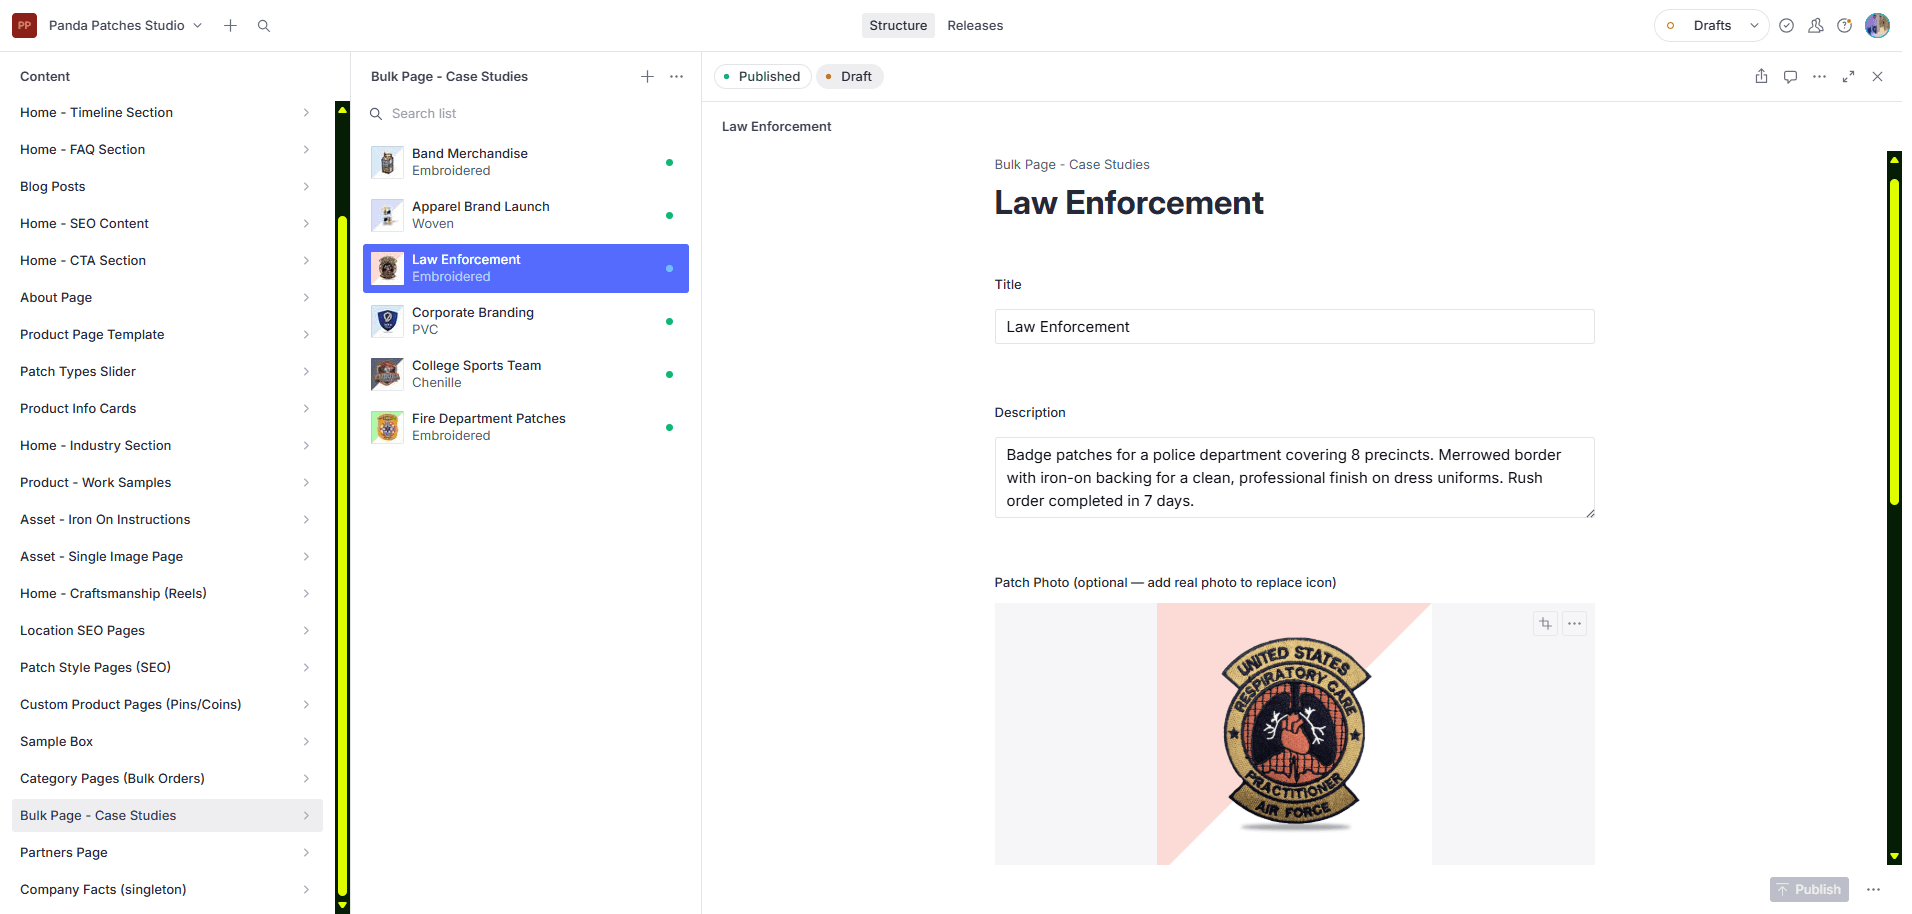Select the Published version chip
Image resolution: width=1912 pixels, height=914 pixels.
coord(763,77)
